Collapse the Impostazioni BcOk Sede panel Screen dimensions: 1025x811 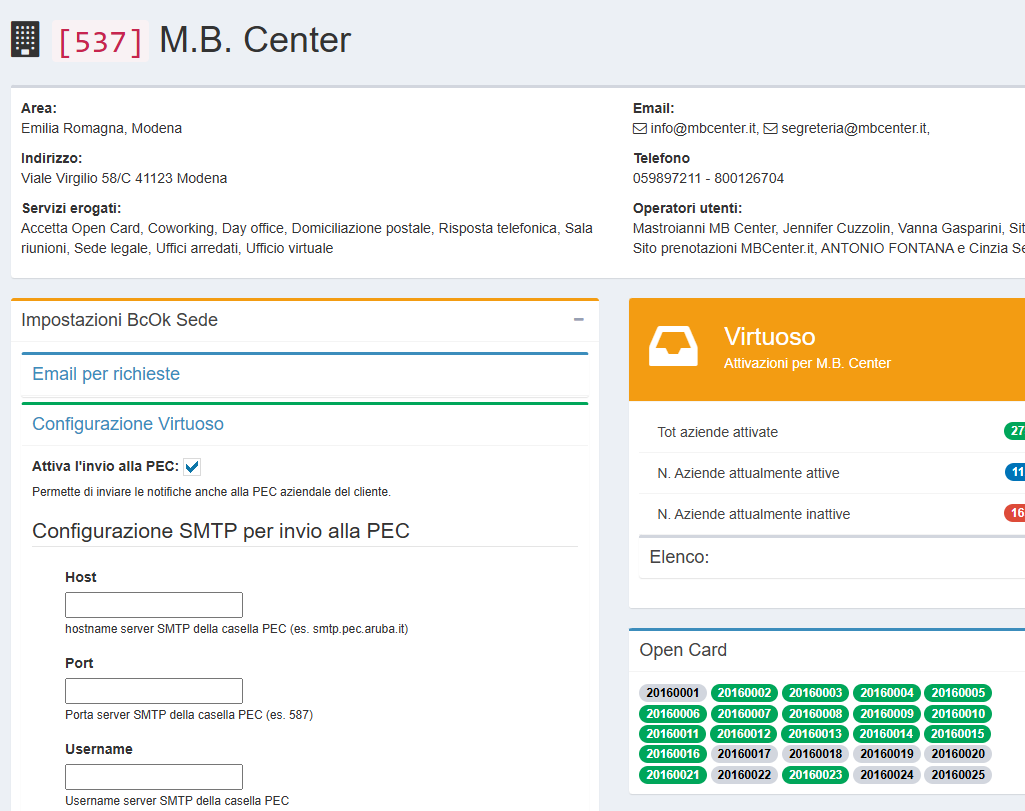pos(579,320)
